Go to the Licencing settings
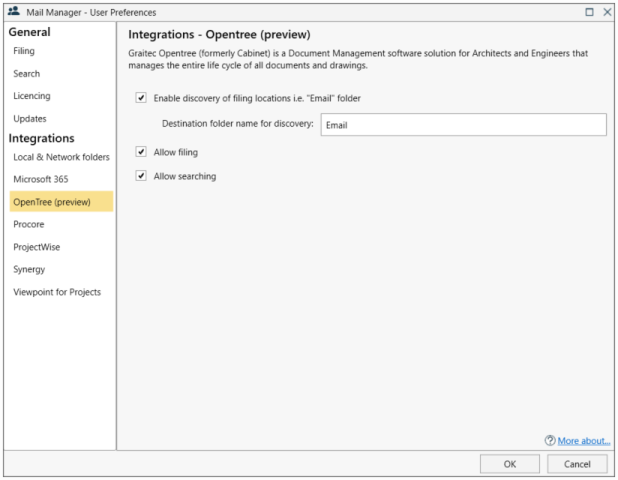The image size is (618, 480). 32,96
